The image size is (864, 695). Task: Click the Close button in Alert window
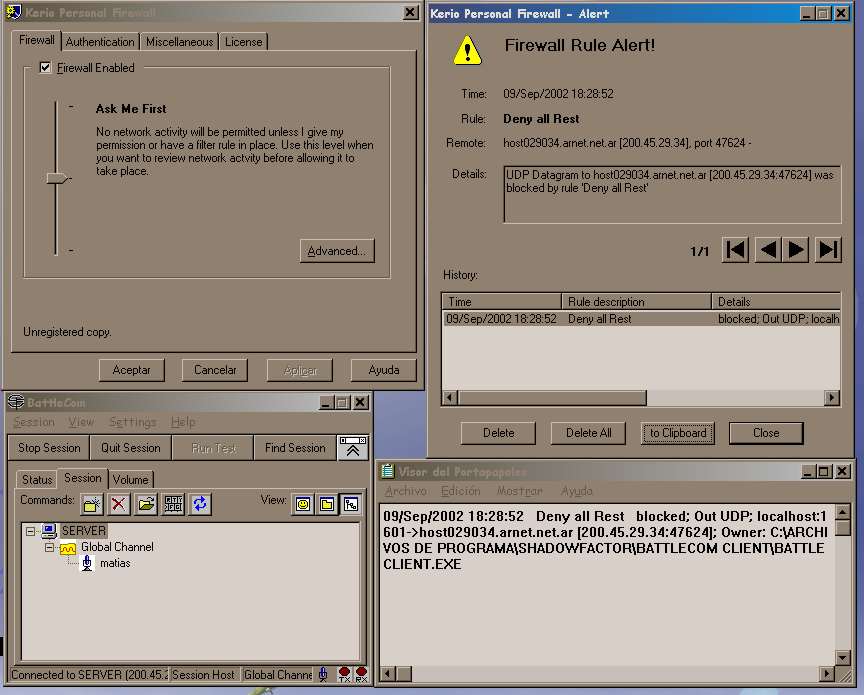coord(766,433)
